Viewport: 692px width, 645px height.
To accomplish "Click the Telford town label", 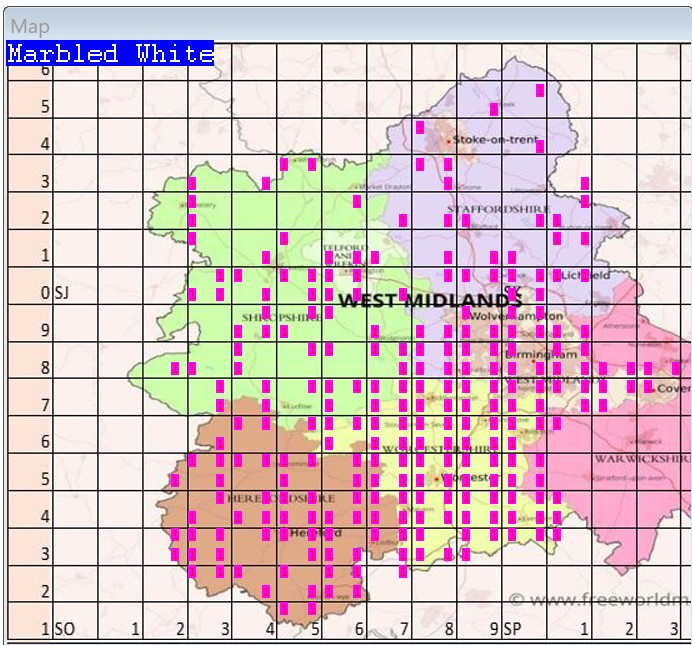I will pyautogui.click(x=345, y=247).
